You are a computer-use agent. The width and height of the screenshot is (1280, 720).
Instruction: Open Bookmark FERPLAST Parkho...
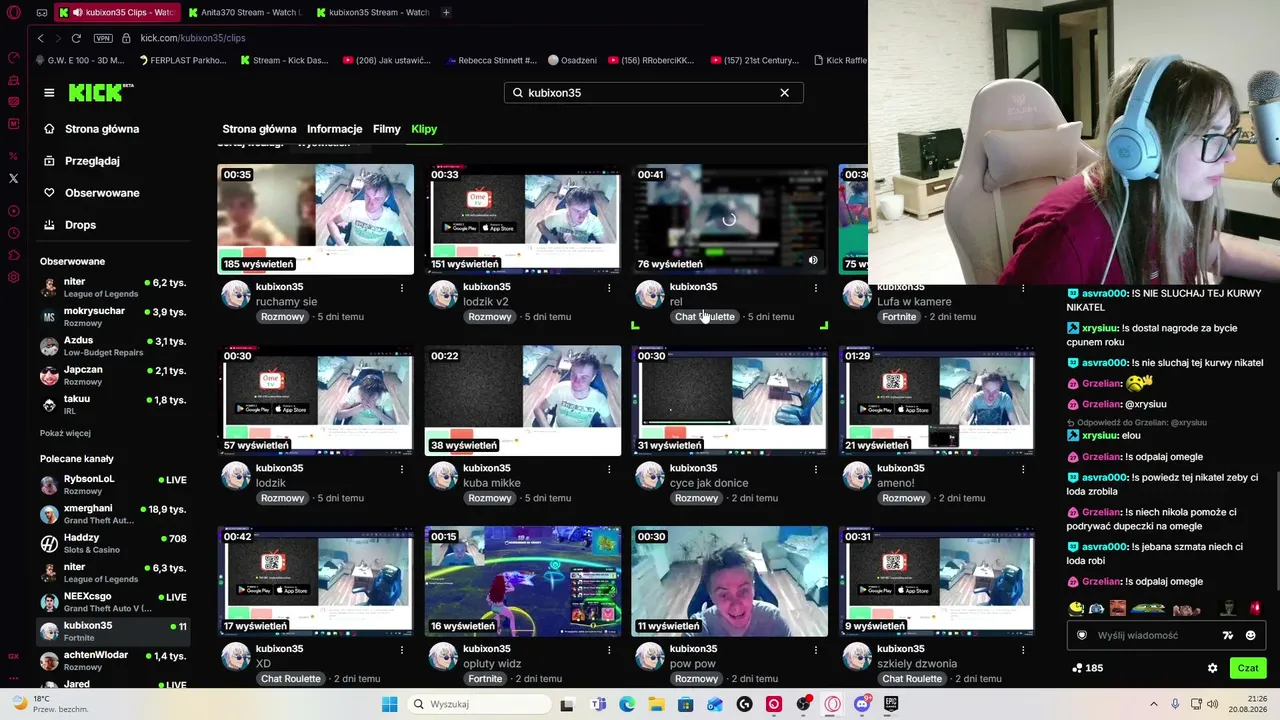182,60
